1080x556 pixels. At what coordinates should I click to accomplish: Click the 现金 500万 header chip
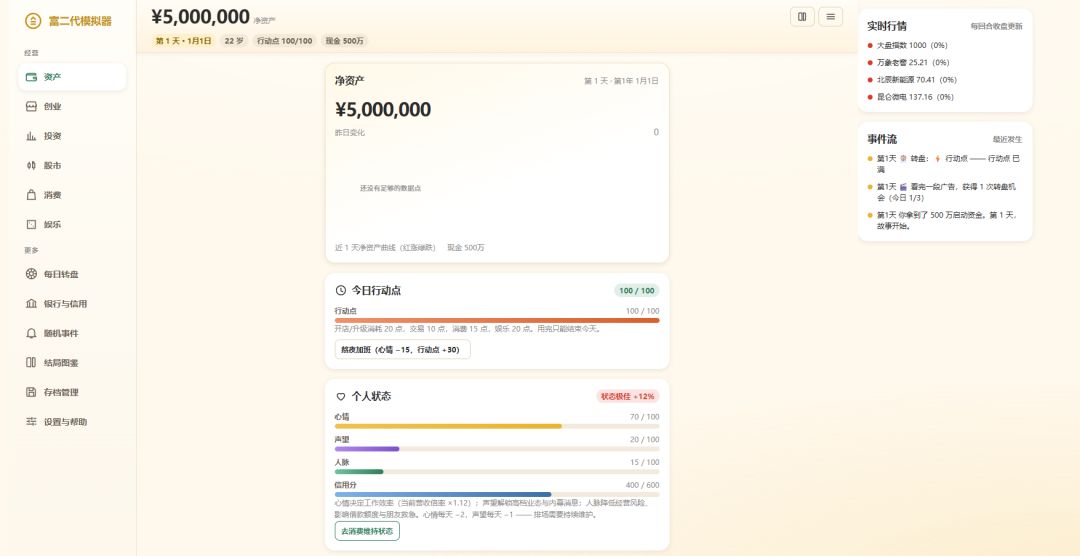tap(344, 41)
